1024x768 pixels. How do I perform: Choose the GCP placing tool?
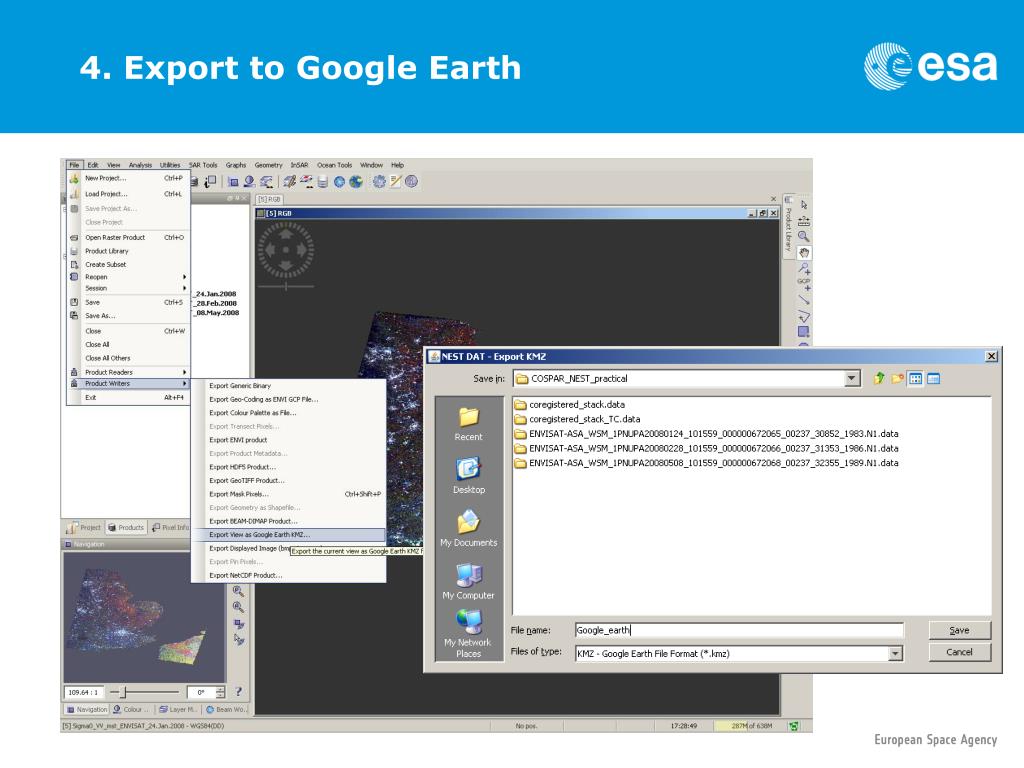804,284
